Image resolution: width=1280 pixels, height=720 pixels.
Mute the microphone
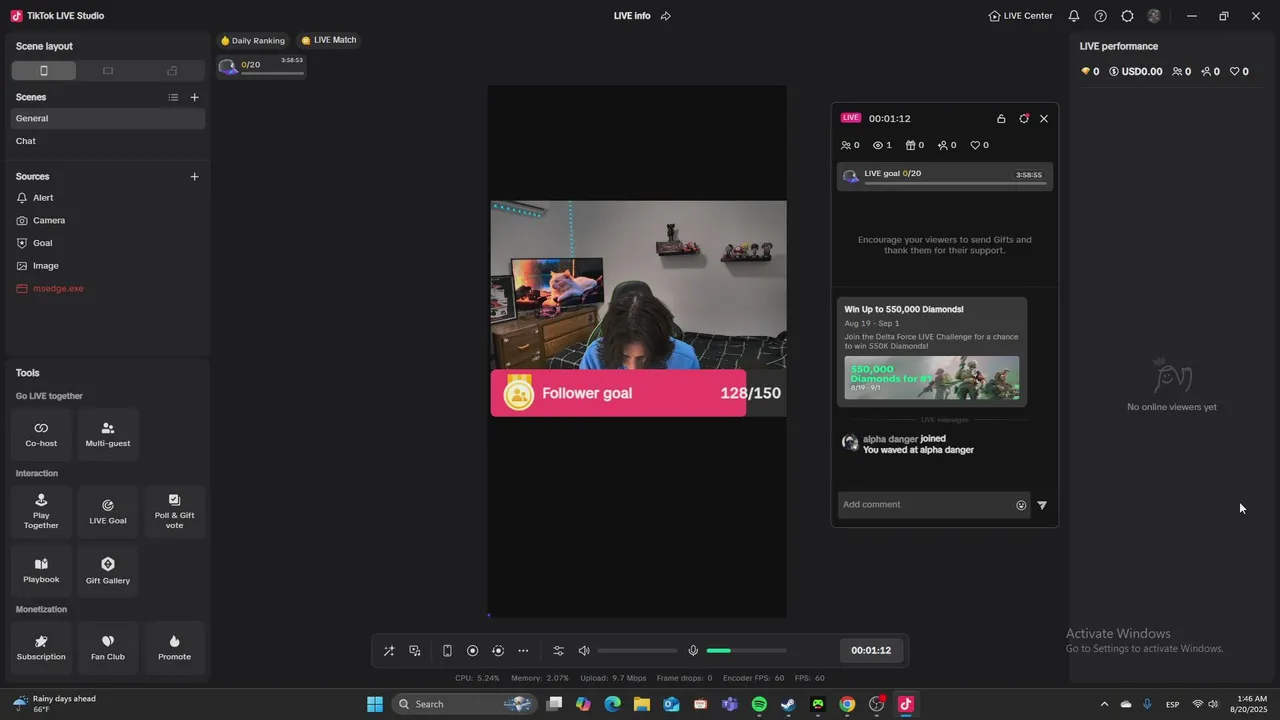pyautogui.click(x=693, y=651)
